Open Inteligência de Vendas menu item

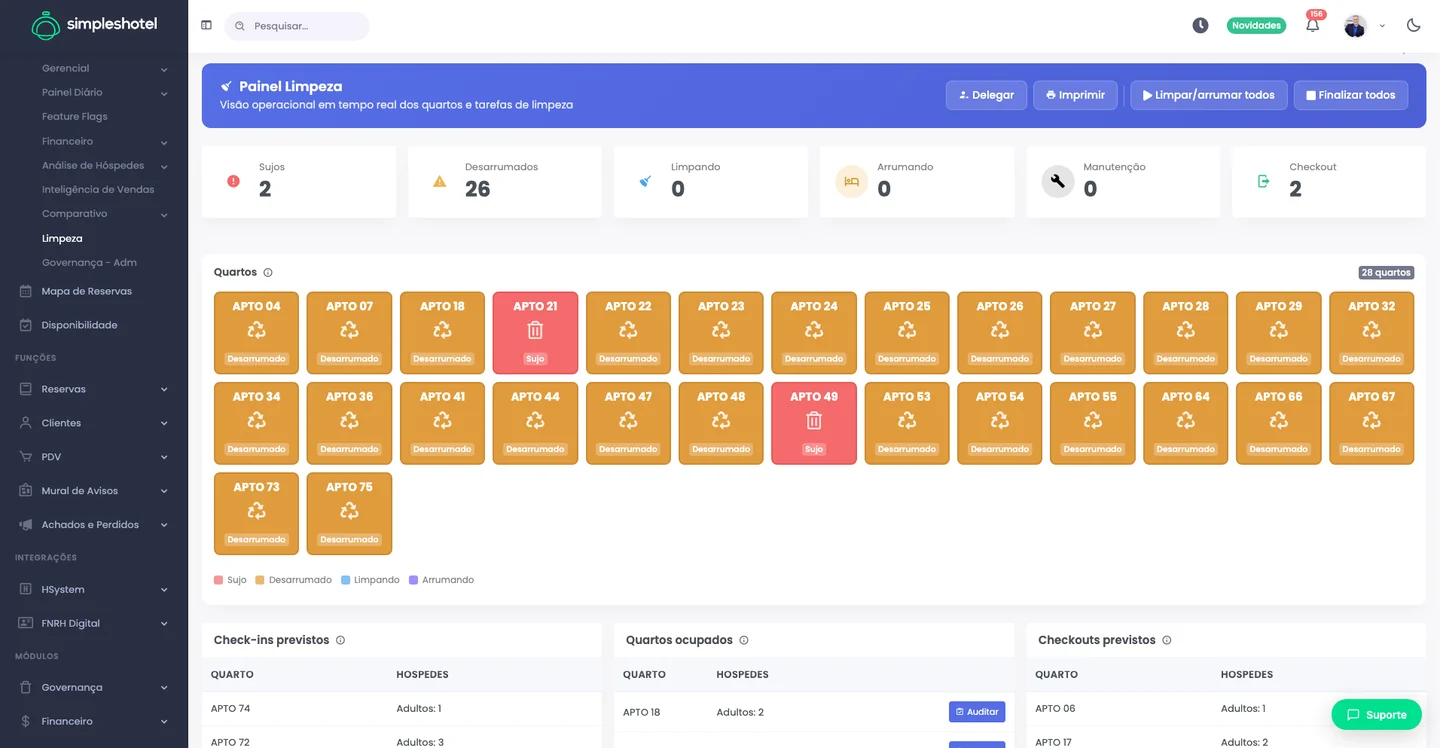tap(98, 190)
